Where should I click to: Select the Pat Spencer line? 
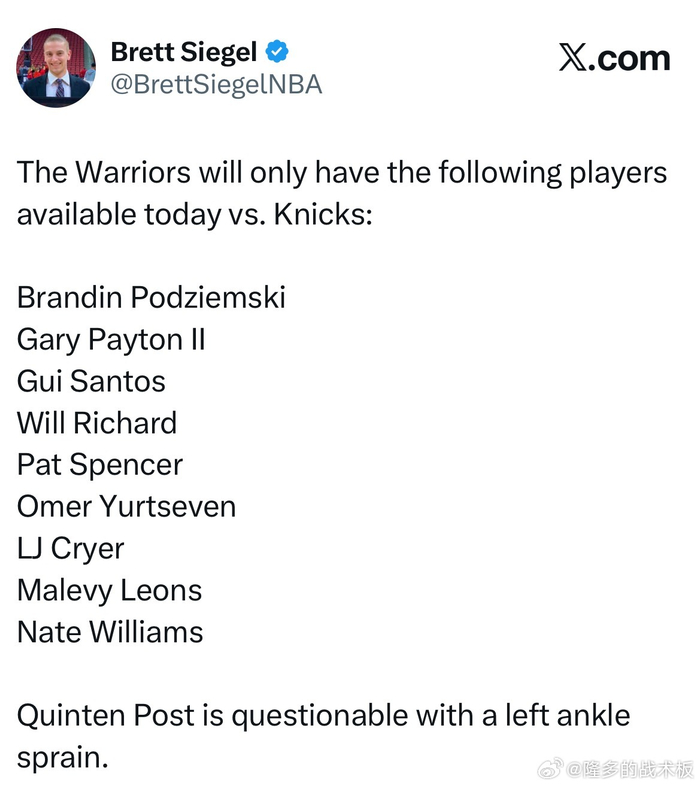coord(100,465)
